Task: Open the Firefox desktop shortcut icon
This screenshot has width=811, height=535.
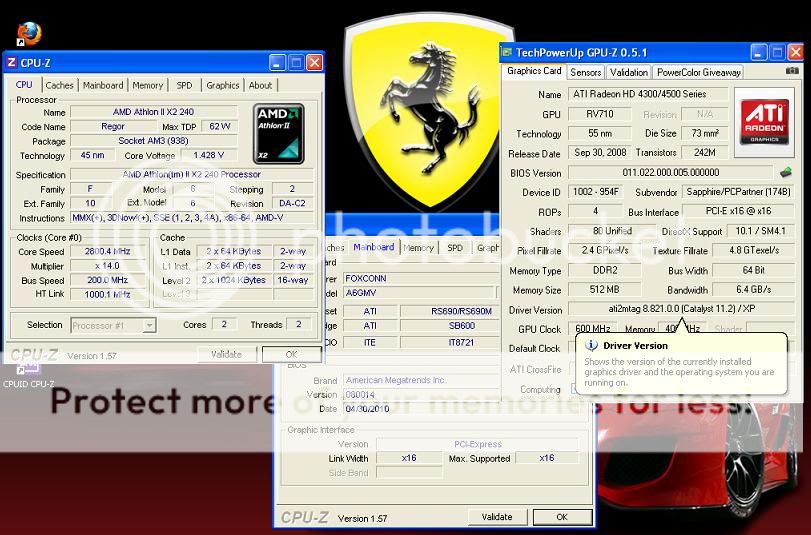Action: [x=28, y=34]
